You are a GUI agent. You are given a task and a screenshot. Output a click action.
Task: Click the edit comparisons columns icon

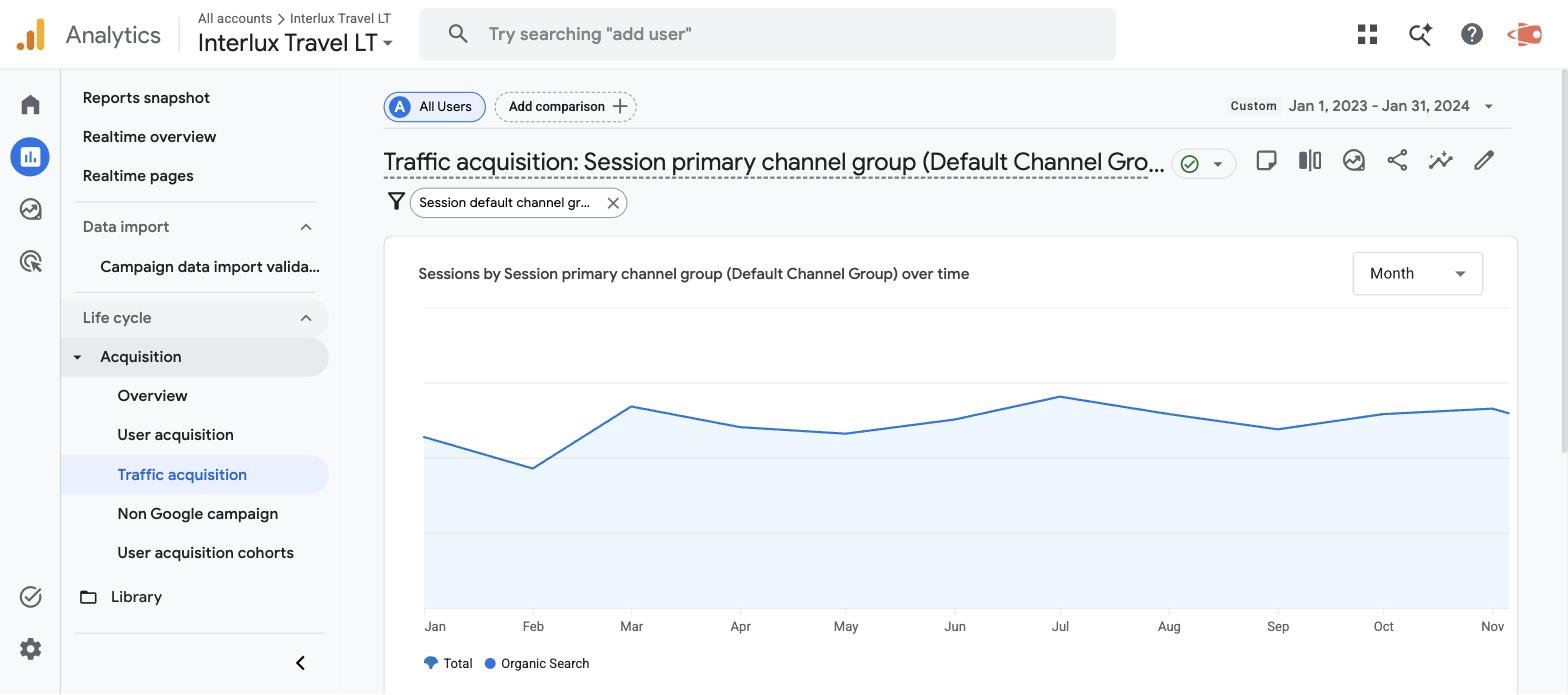click(1310, 161)
